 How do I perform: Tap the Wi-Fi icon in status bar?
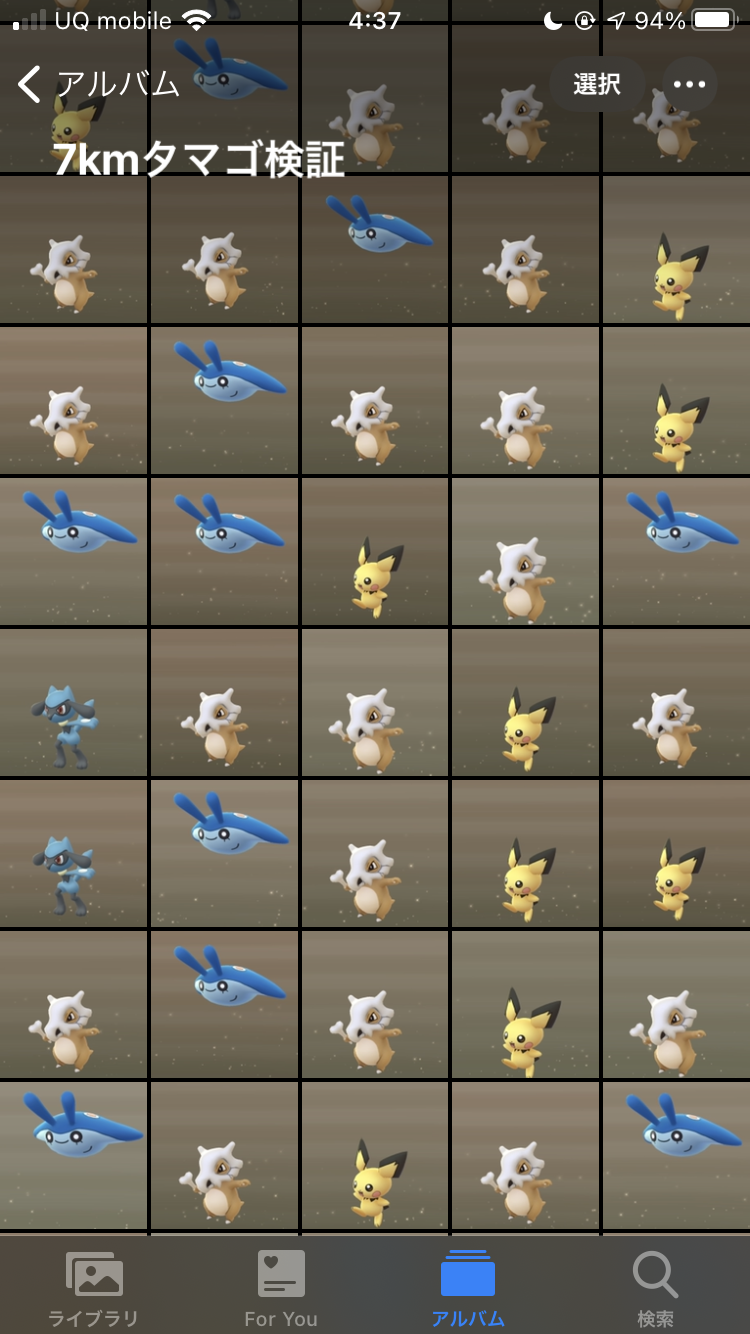coord(197,20)
